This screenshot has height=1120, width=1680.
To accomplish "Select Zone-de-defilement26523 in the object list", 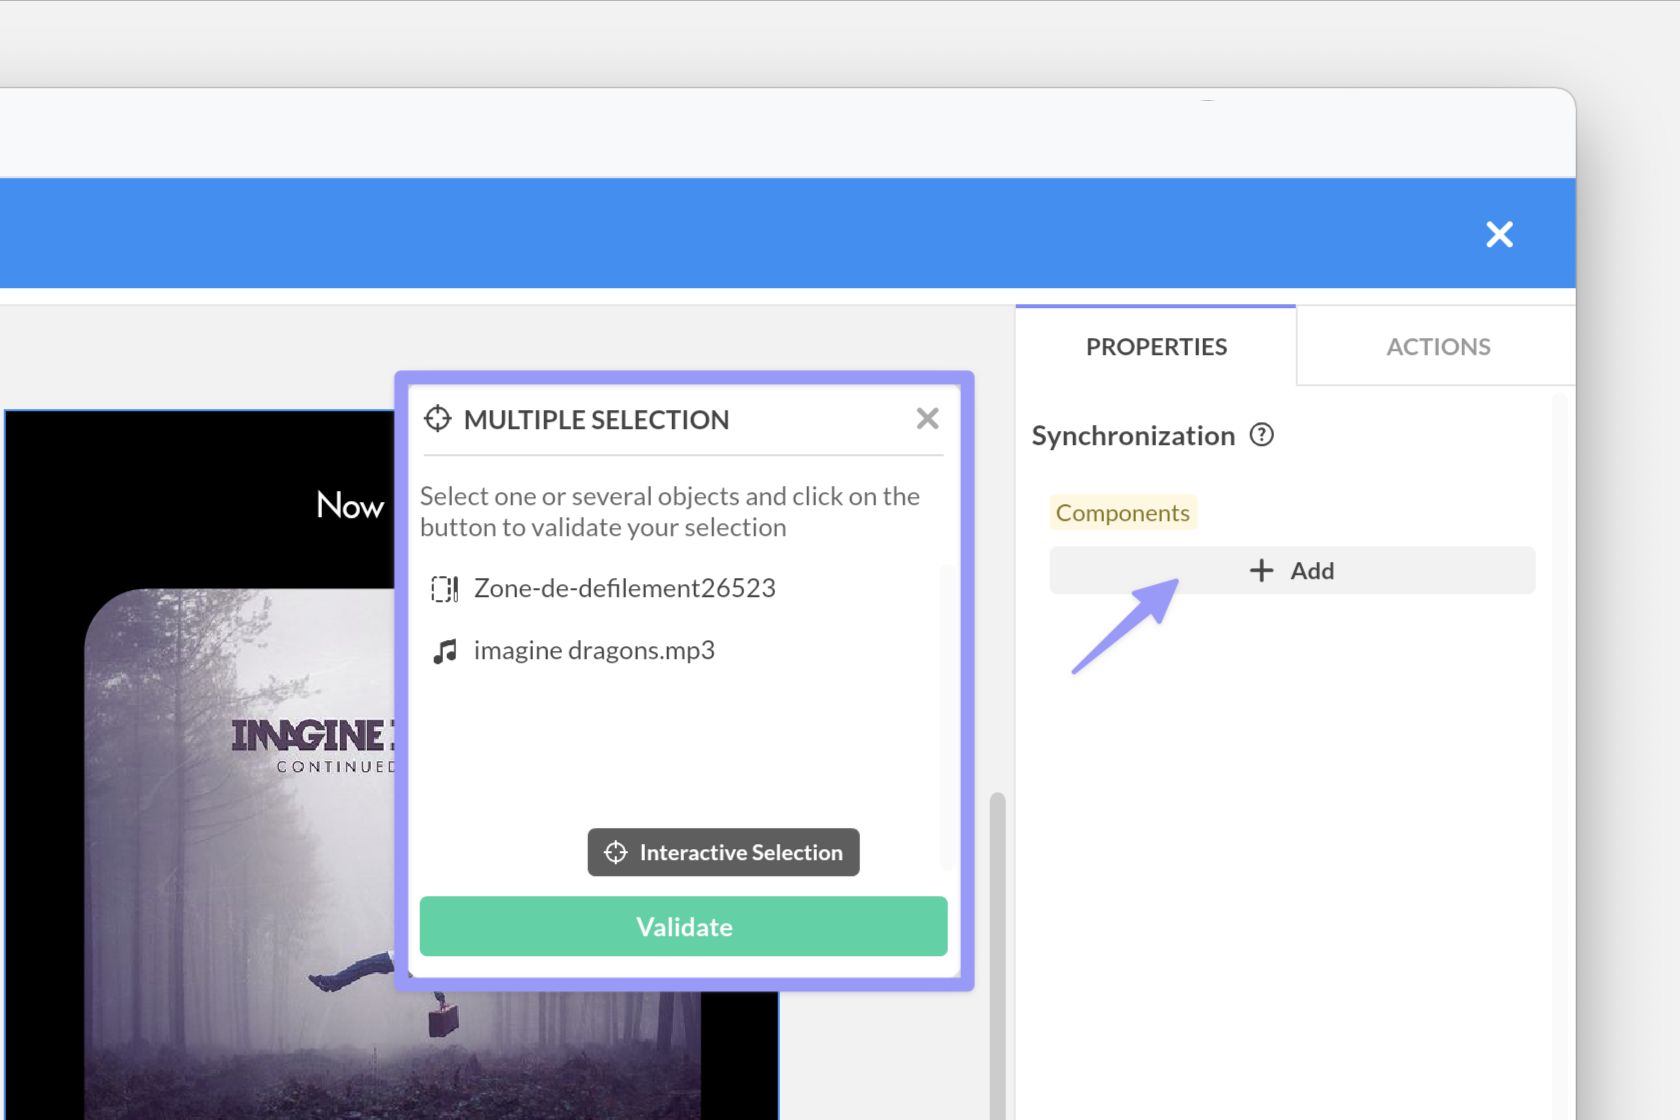I will (624, 589).
